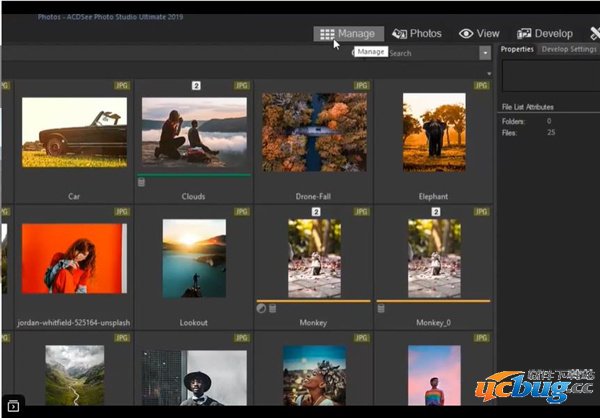This screenshot has width=600, height=418.
Task: Open Photos mode
Action: pos(417,33)
